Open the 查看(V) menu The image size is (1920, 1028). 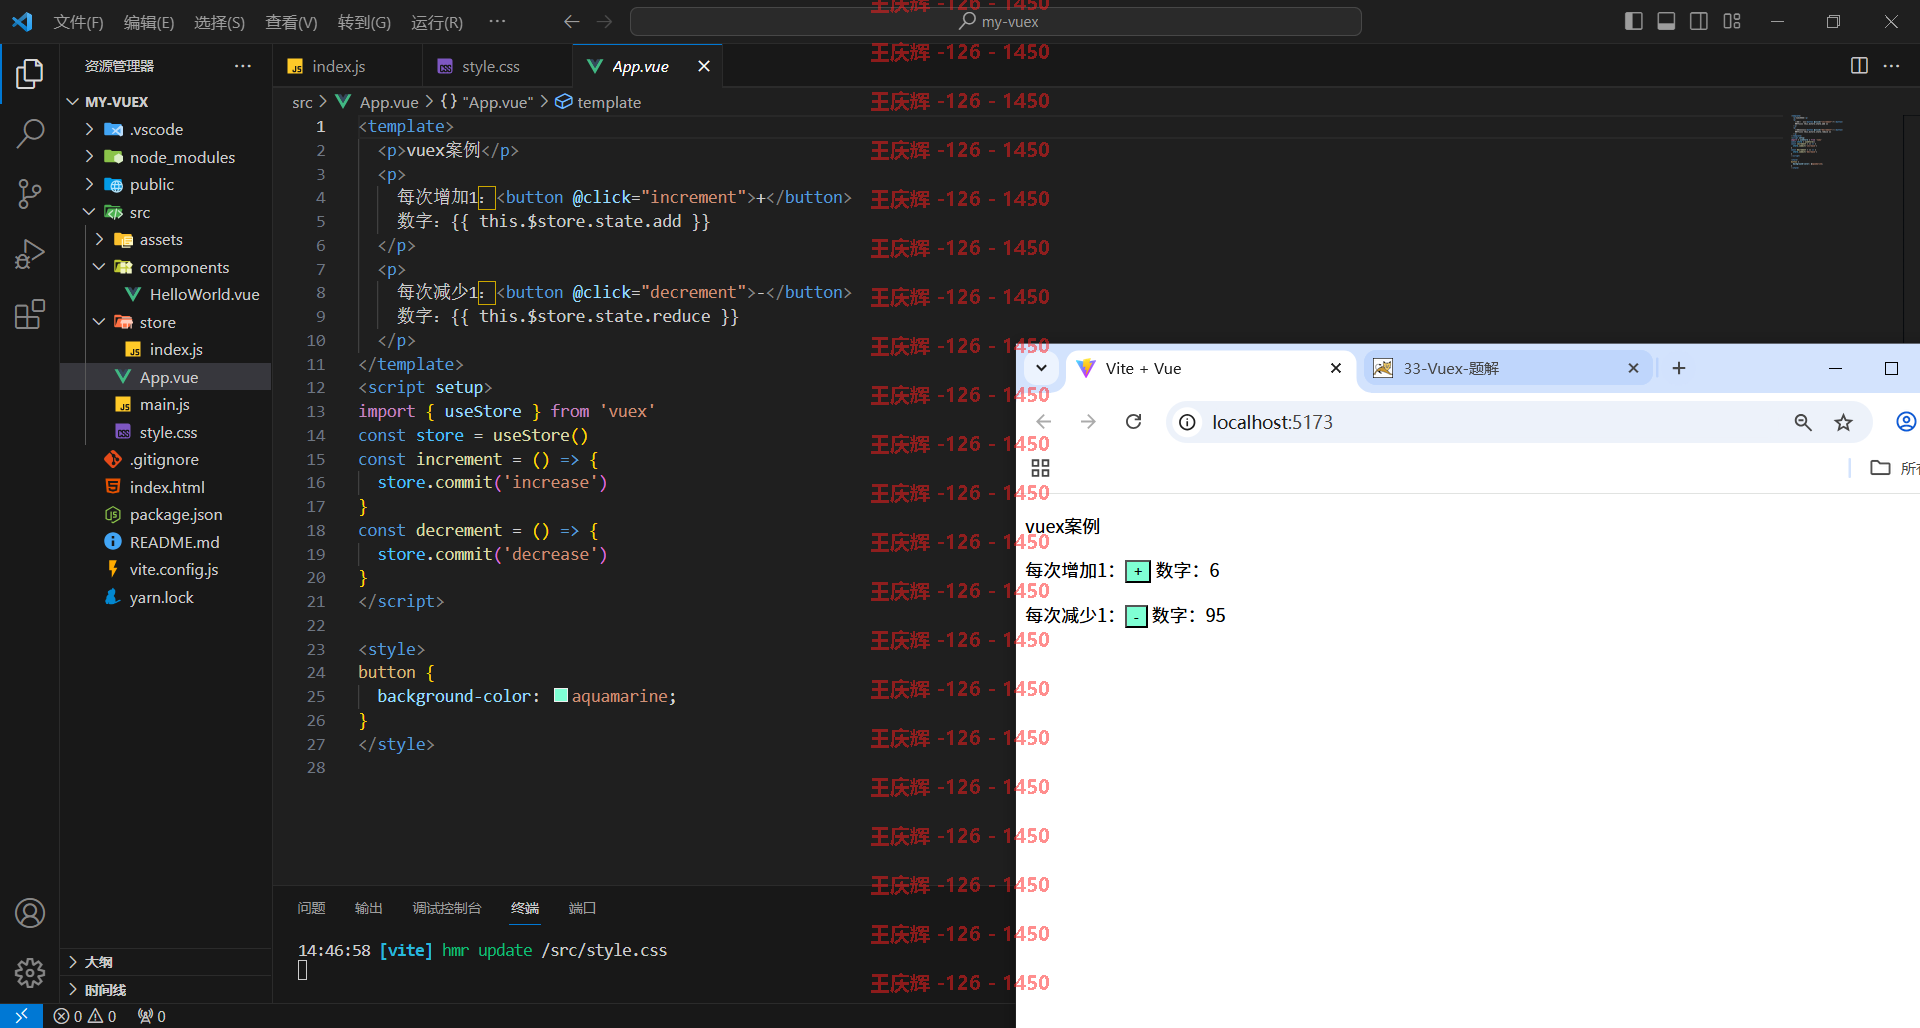pyautogui.click(x=291, y=22)
